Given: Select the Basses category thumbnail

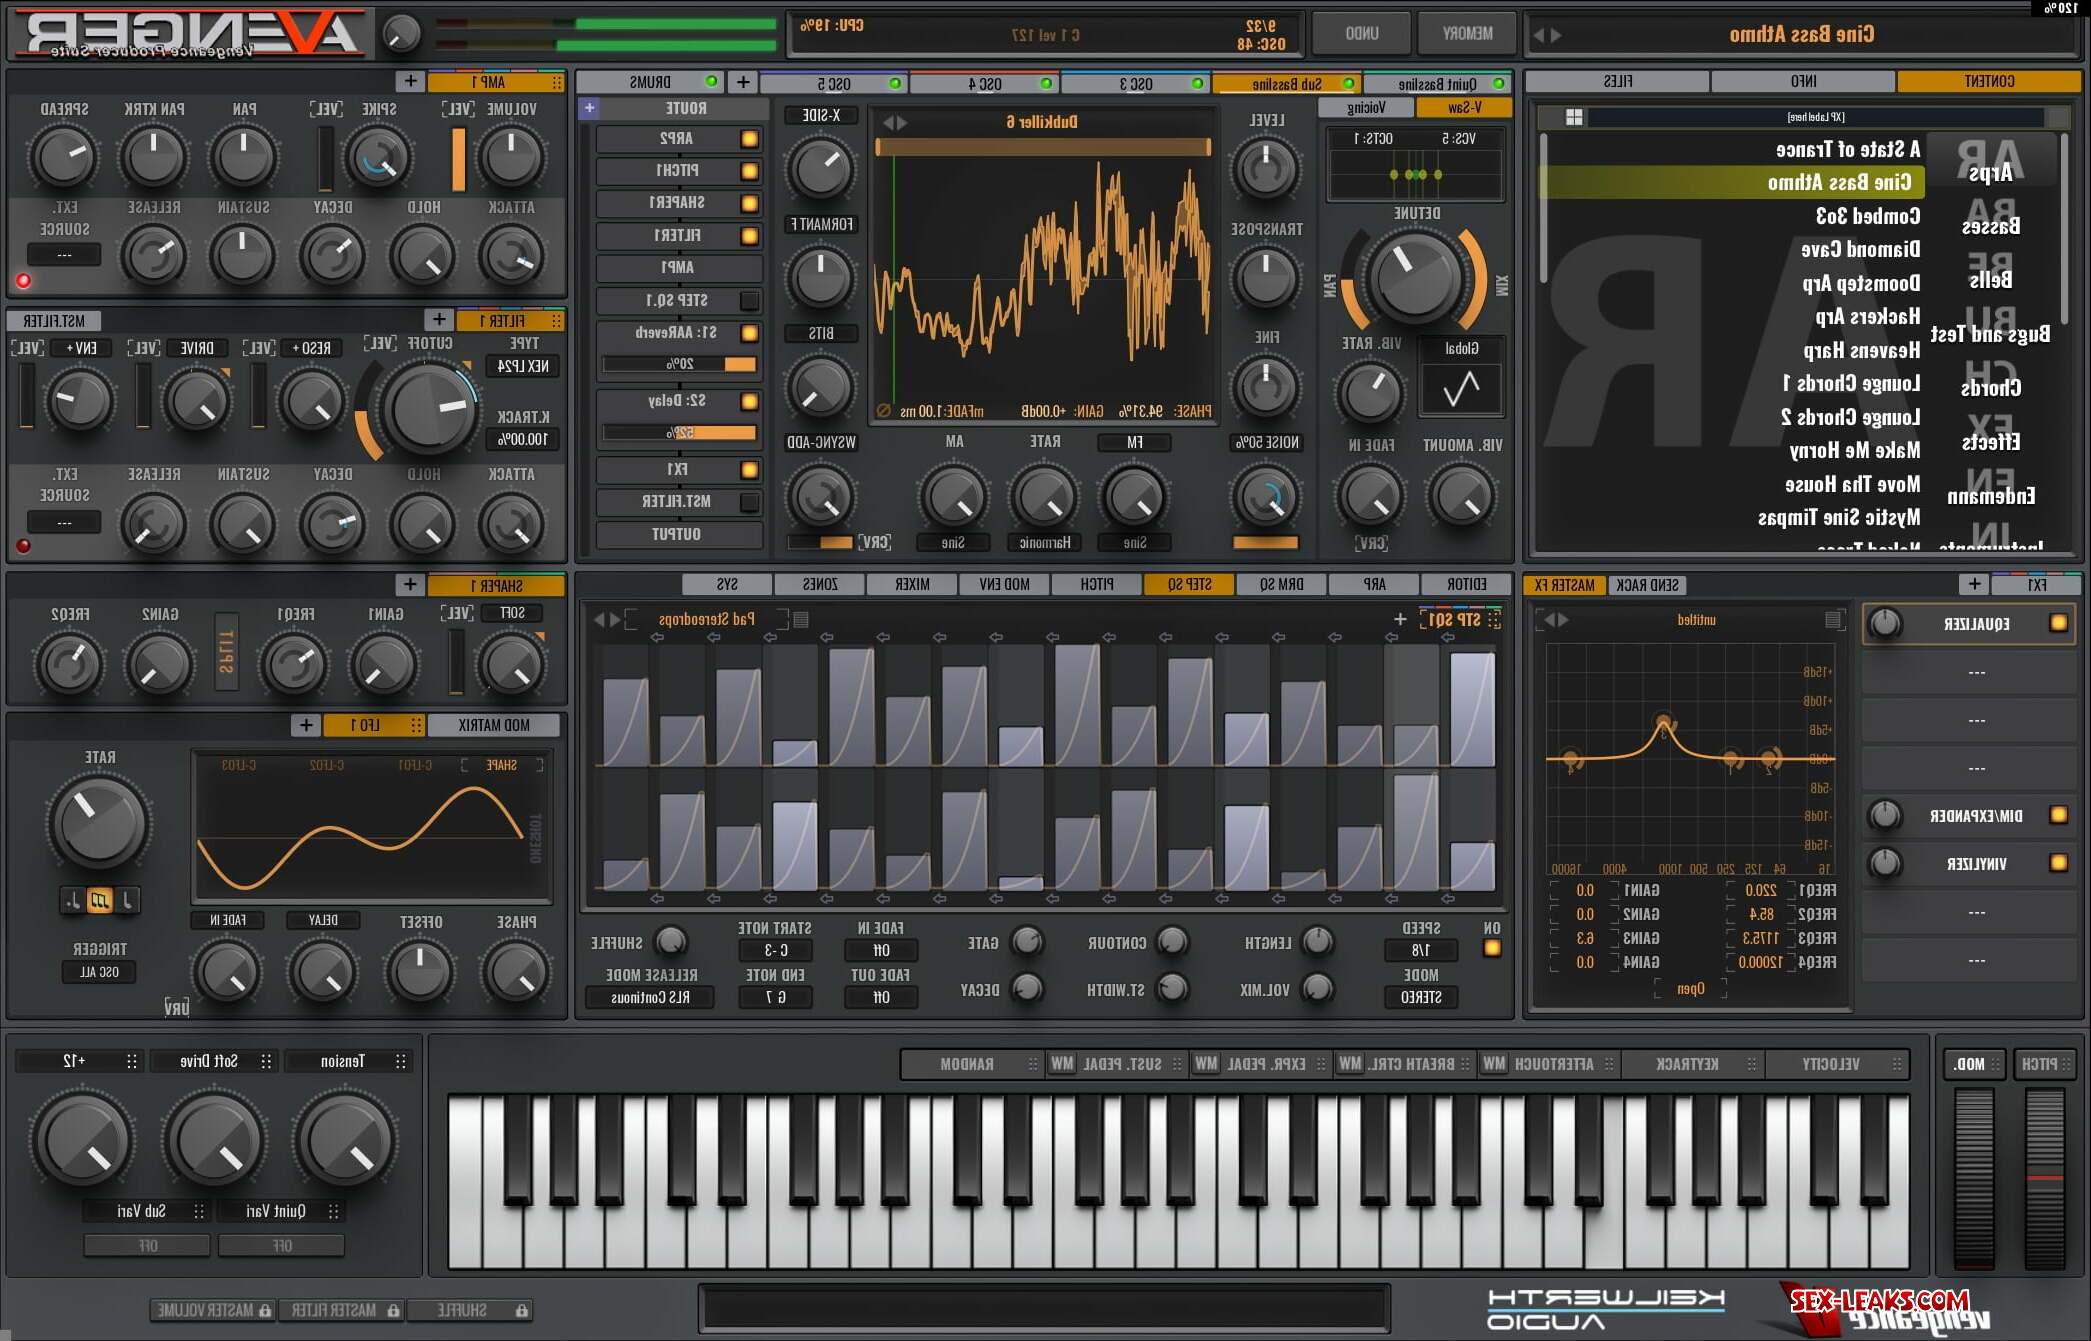Looking at the screenshot, I should tap(1990, 218).
